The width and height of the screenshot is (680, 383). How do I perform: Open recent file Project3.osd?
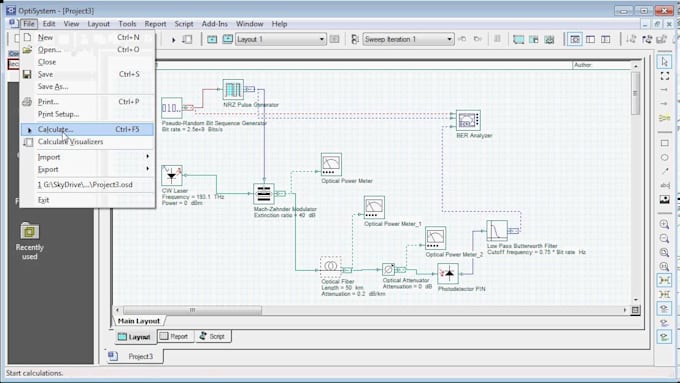[87, 184]
